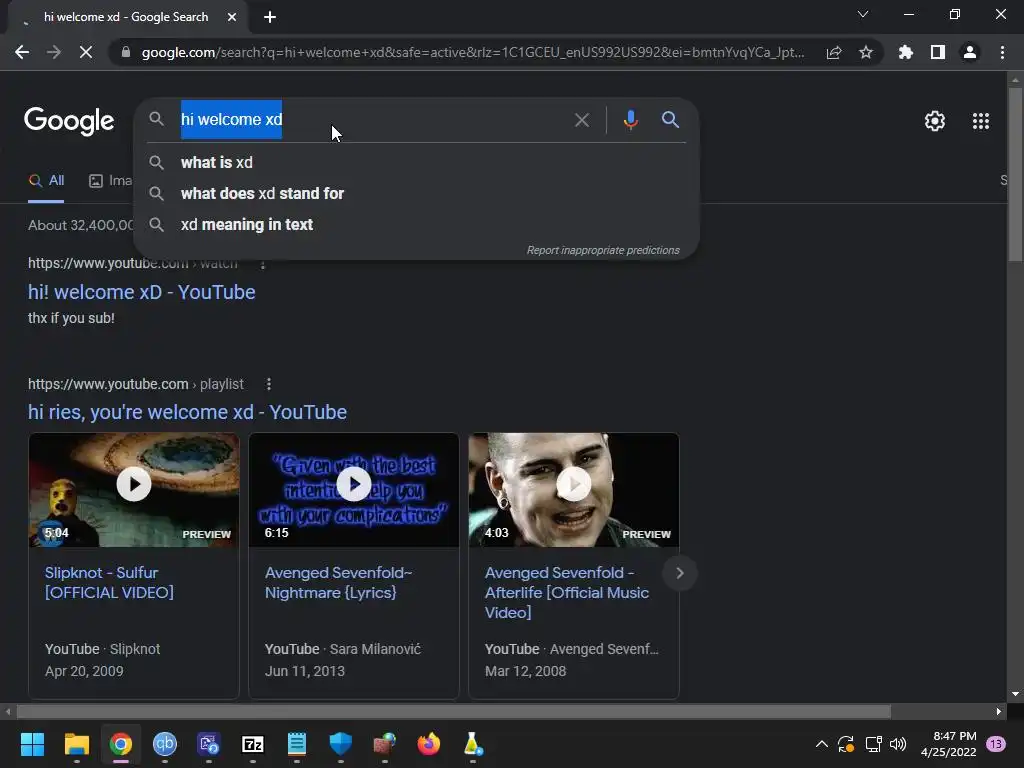The image size is (1024, 768).
Task: Stop the page loading with the X button
Action: pos(86,52)
